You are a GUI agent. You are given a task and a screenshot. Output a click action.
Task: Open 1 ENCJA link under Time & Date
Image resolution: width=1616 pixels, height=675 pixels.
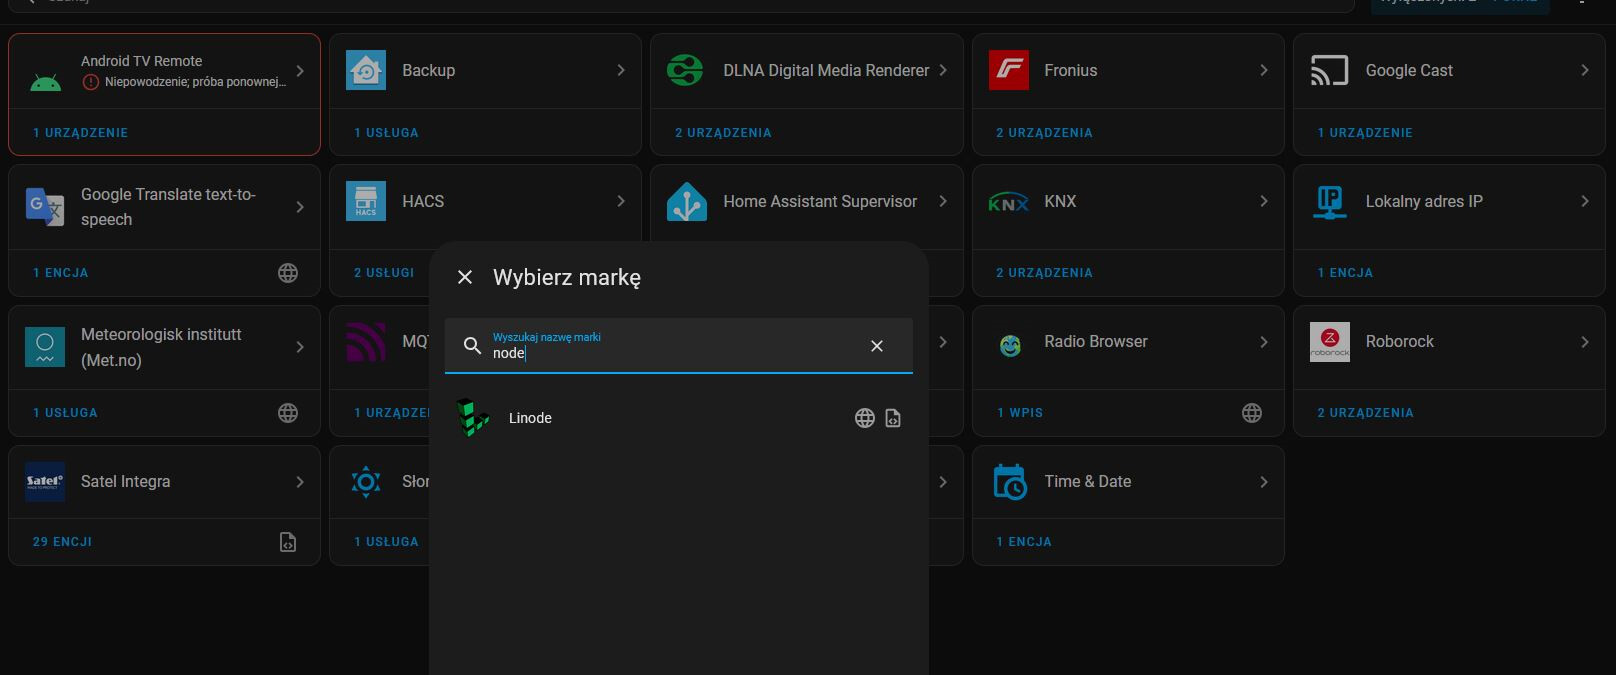(1024, 542)
